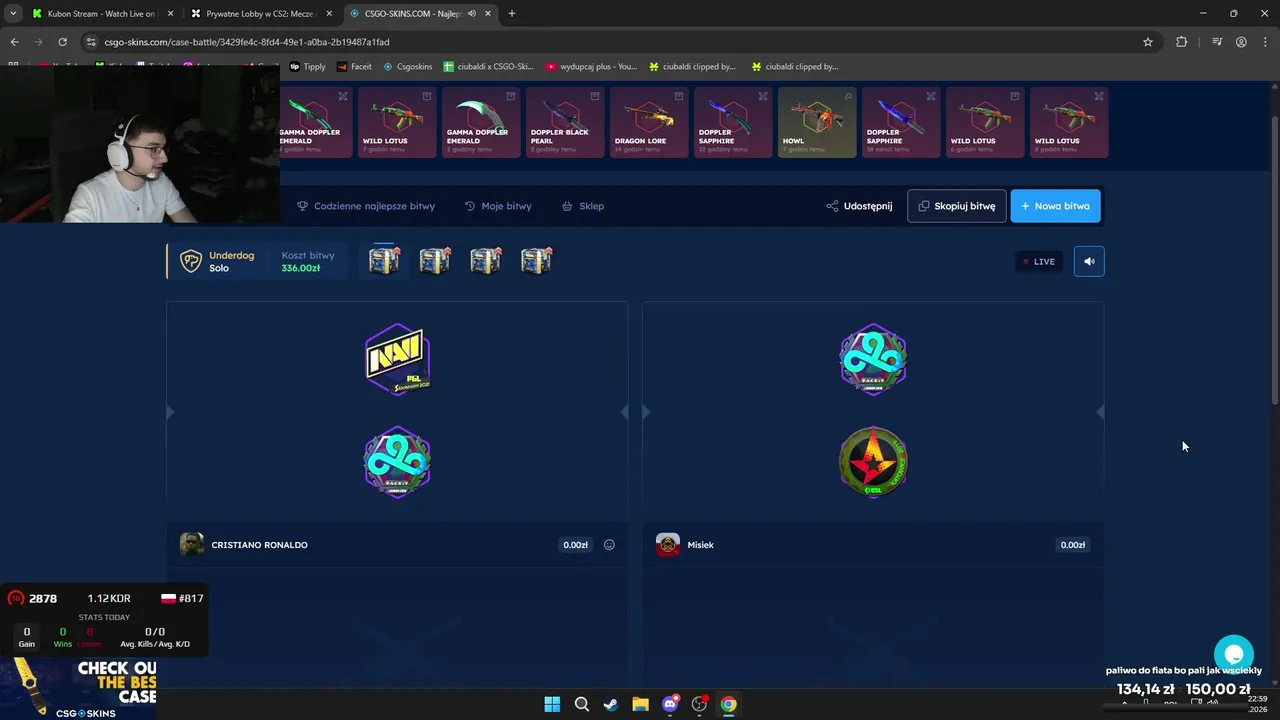This screenshot has width=1280, height=720.
Task: Open Doppler Sapphire drop from 22 godziny temu
Action: tap(733, 123)
